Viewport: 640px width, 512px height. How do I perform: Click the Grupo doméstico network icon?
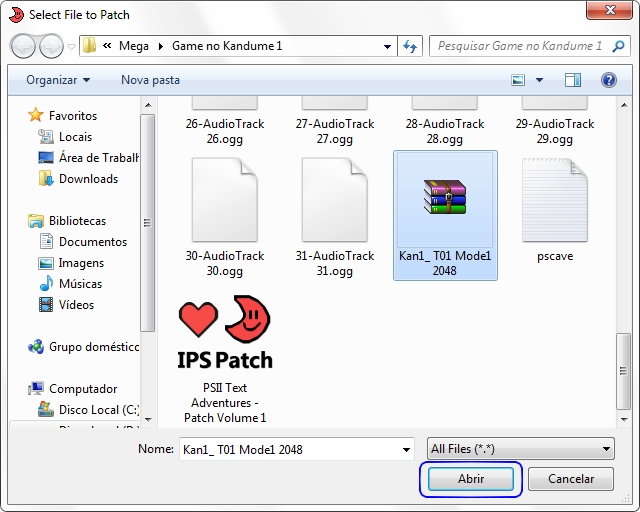(x=36, y=347)
